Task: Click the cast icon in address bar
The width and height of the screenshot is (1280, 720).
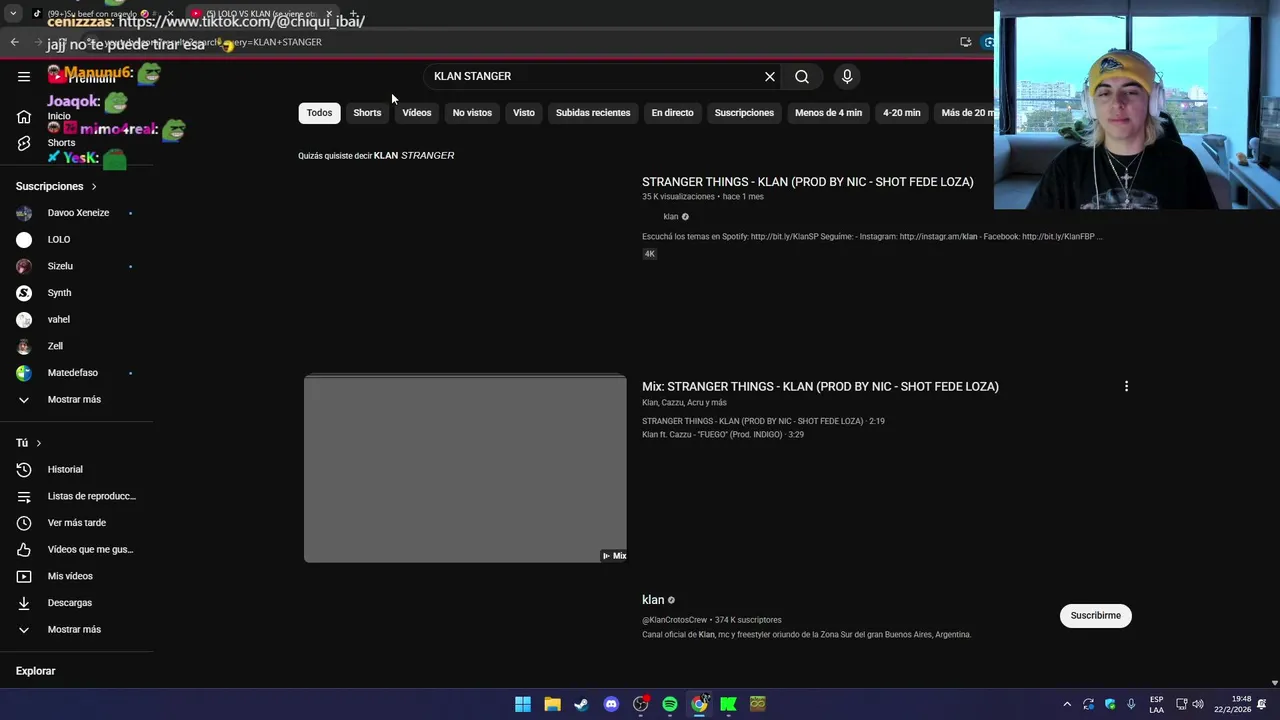Action: tap(965, 42)
